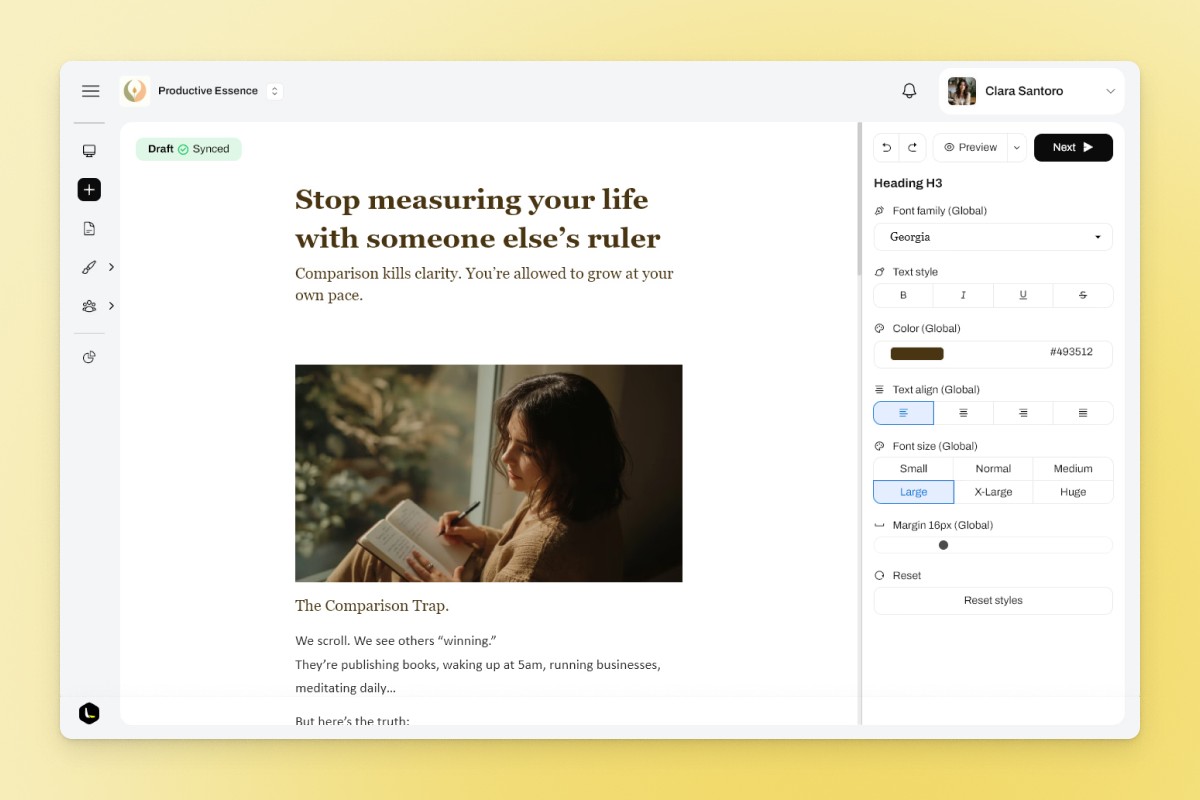Viewport: 1200px width, 800px height.
Task: Choose Medium font size
Action: point(1073,468)
